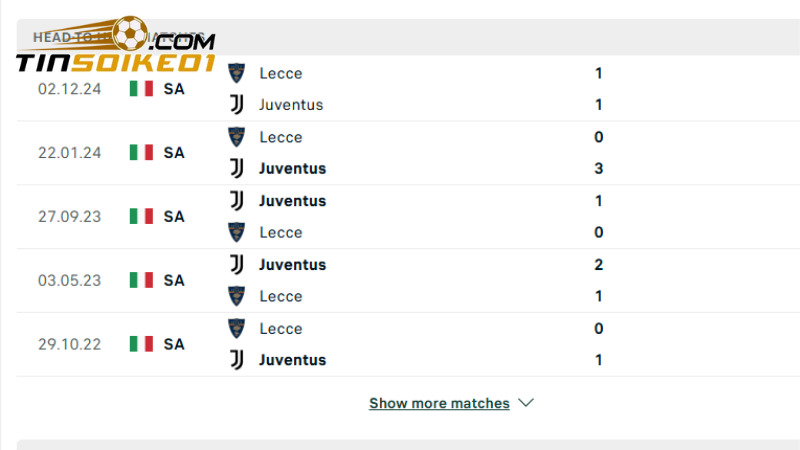The image size is (800, 450).
Task: Click Italy flag beside 22.01.24 date
Action: (x=141, y=152)
